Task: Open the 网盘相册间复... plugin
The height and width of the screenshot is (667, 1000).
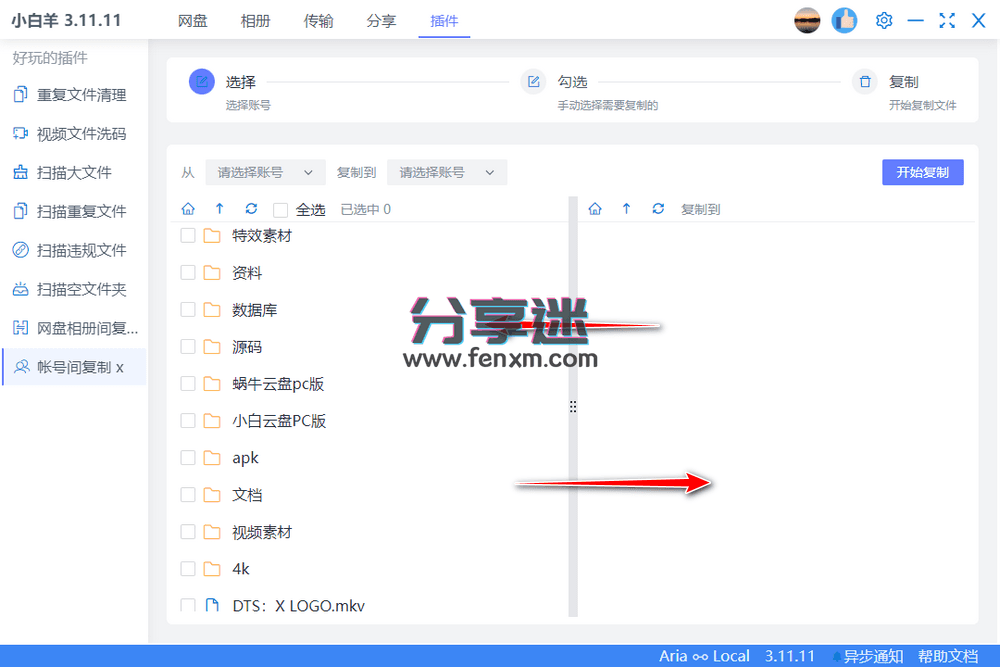Action: tap(73, 328)
